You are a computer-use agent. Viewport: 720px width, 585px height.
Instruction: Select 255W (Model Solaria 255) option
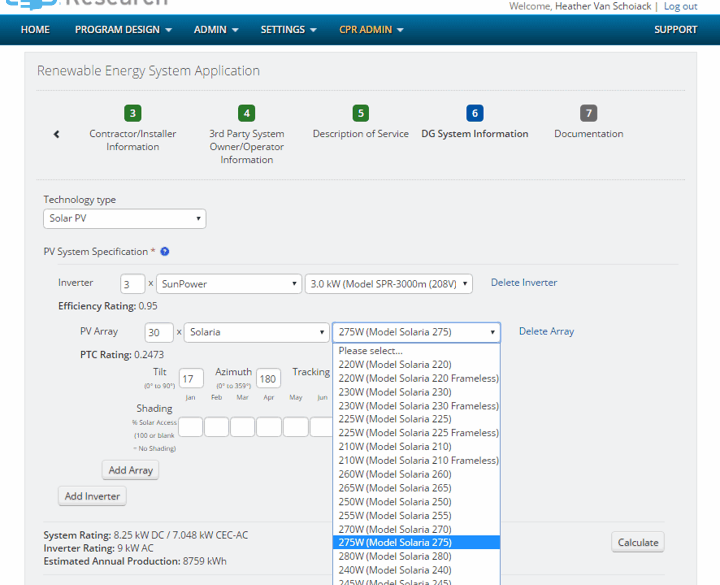pyautogui.click(x=416, y=516)
